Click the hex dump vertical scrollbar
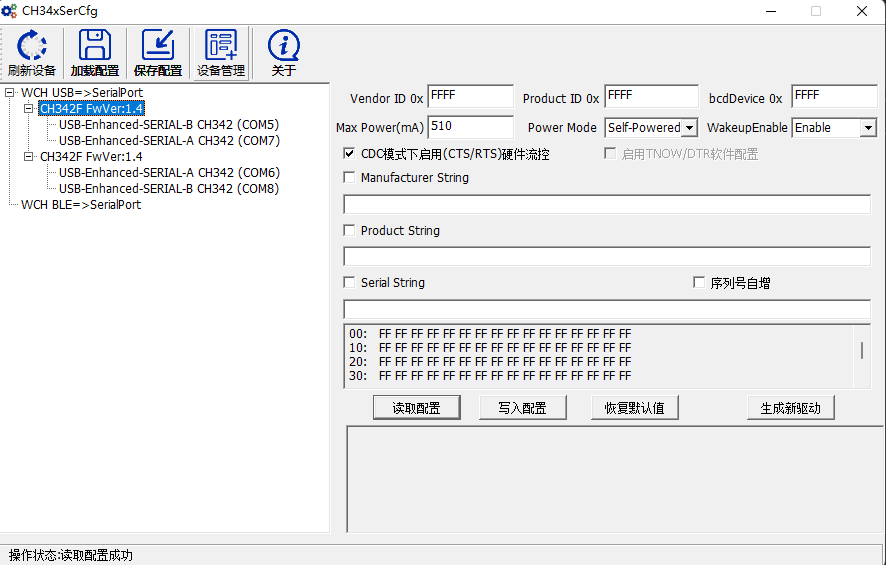This screenshot has width=886, height=565. pyautogui.click(x=861, y=350)
